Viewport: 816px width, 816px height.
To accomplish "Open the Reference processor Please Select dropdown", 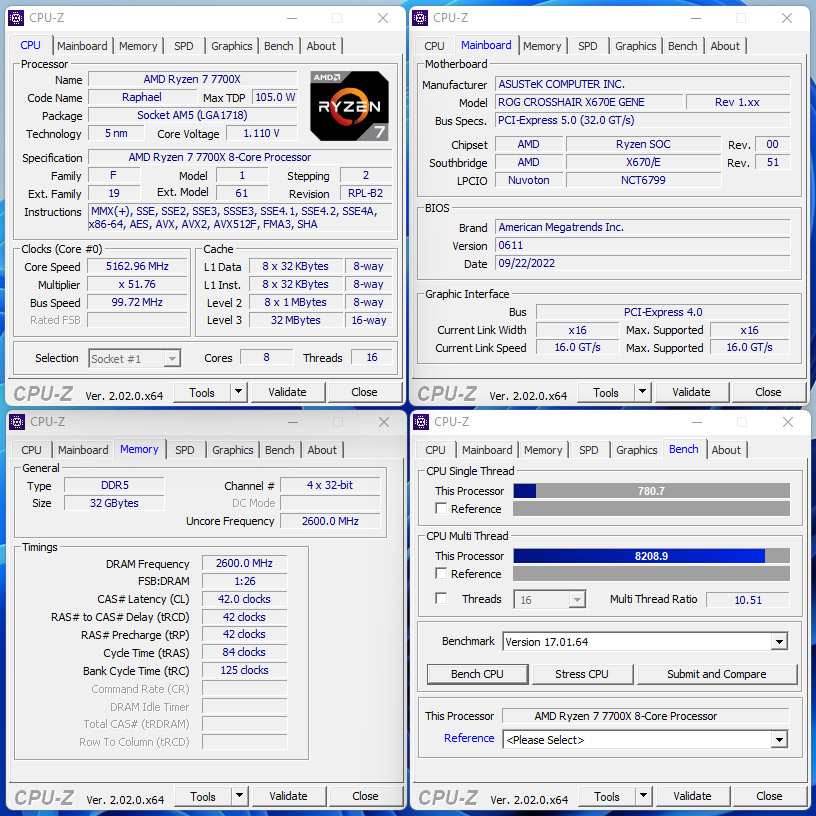I will point(779,740).
